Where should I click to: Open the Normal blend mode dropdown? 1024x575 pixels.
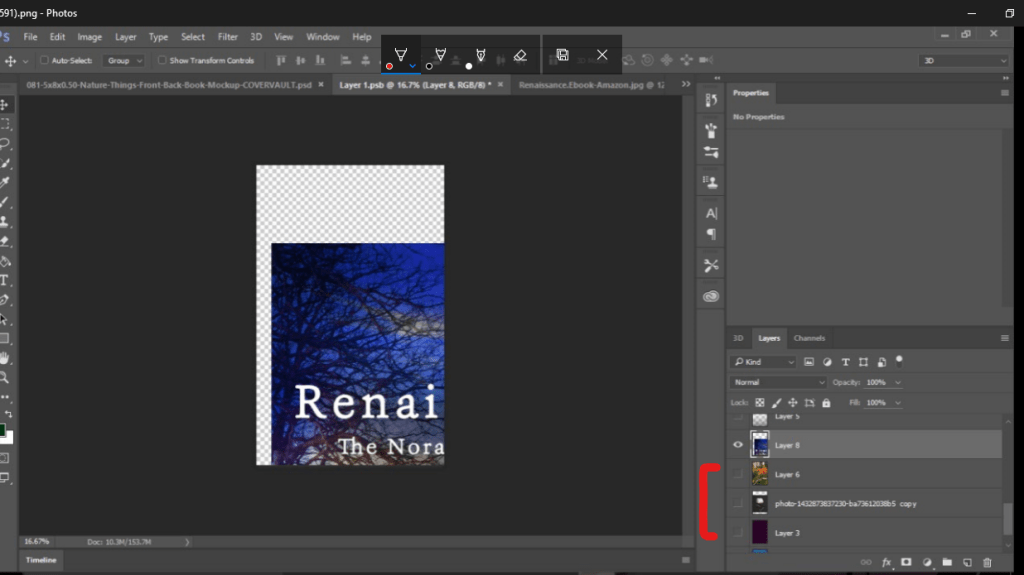click(x=779, y=383)
